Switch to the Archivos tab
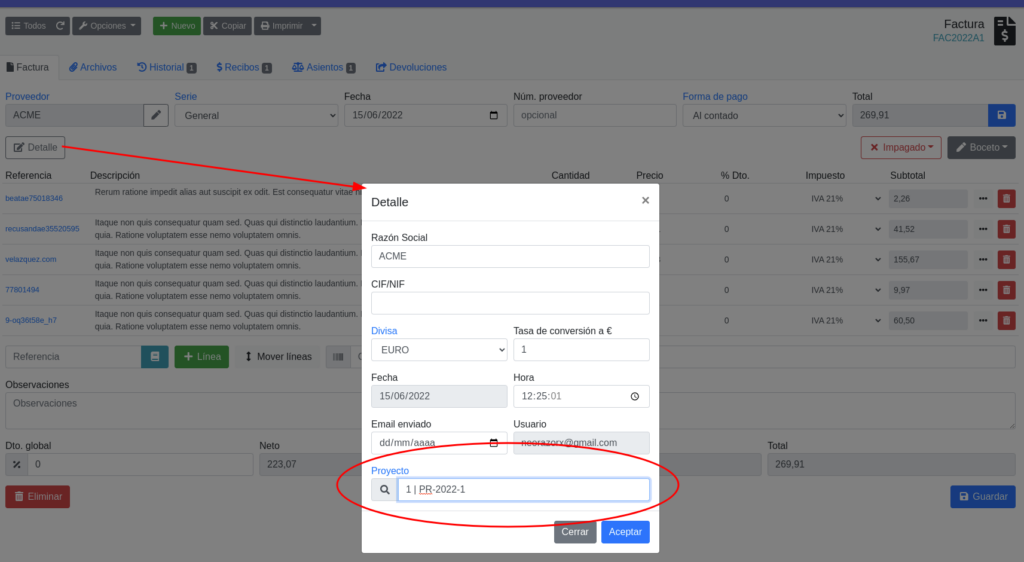This screenshot has height=562, width=1024. pyautogui.click(x=92, y=67)
